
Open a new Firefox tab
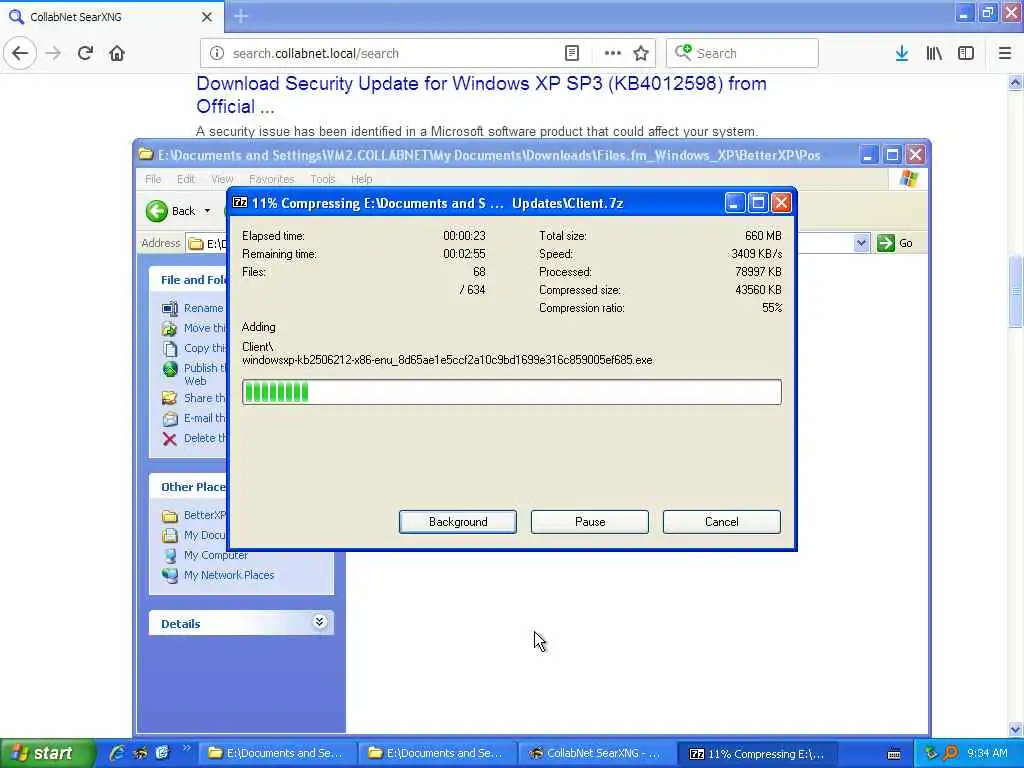pos(241,16)
